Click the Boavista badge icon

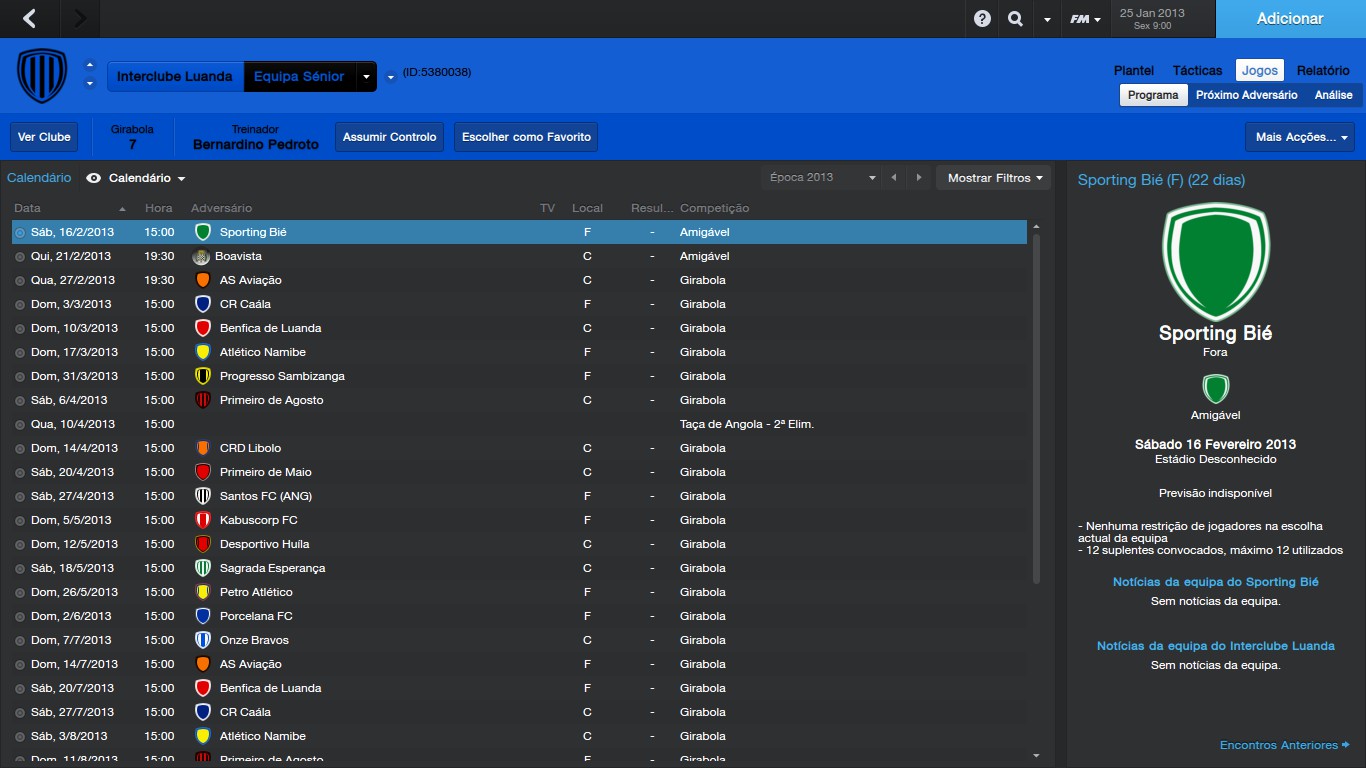tap(201, 256)
